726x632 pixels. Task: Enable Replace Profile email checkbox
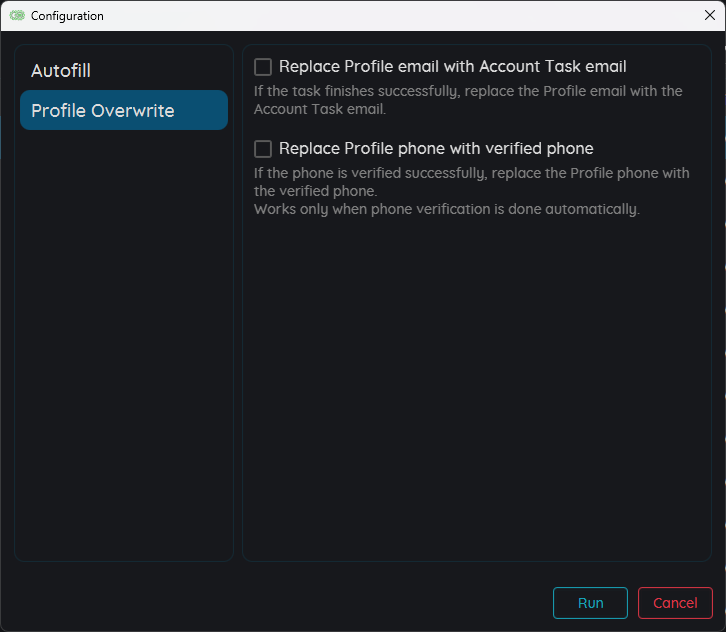click(263, 67)
